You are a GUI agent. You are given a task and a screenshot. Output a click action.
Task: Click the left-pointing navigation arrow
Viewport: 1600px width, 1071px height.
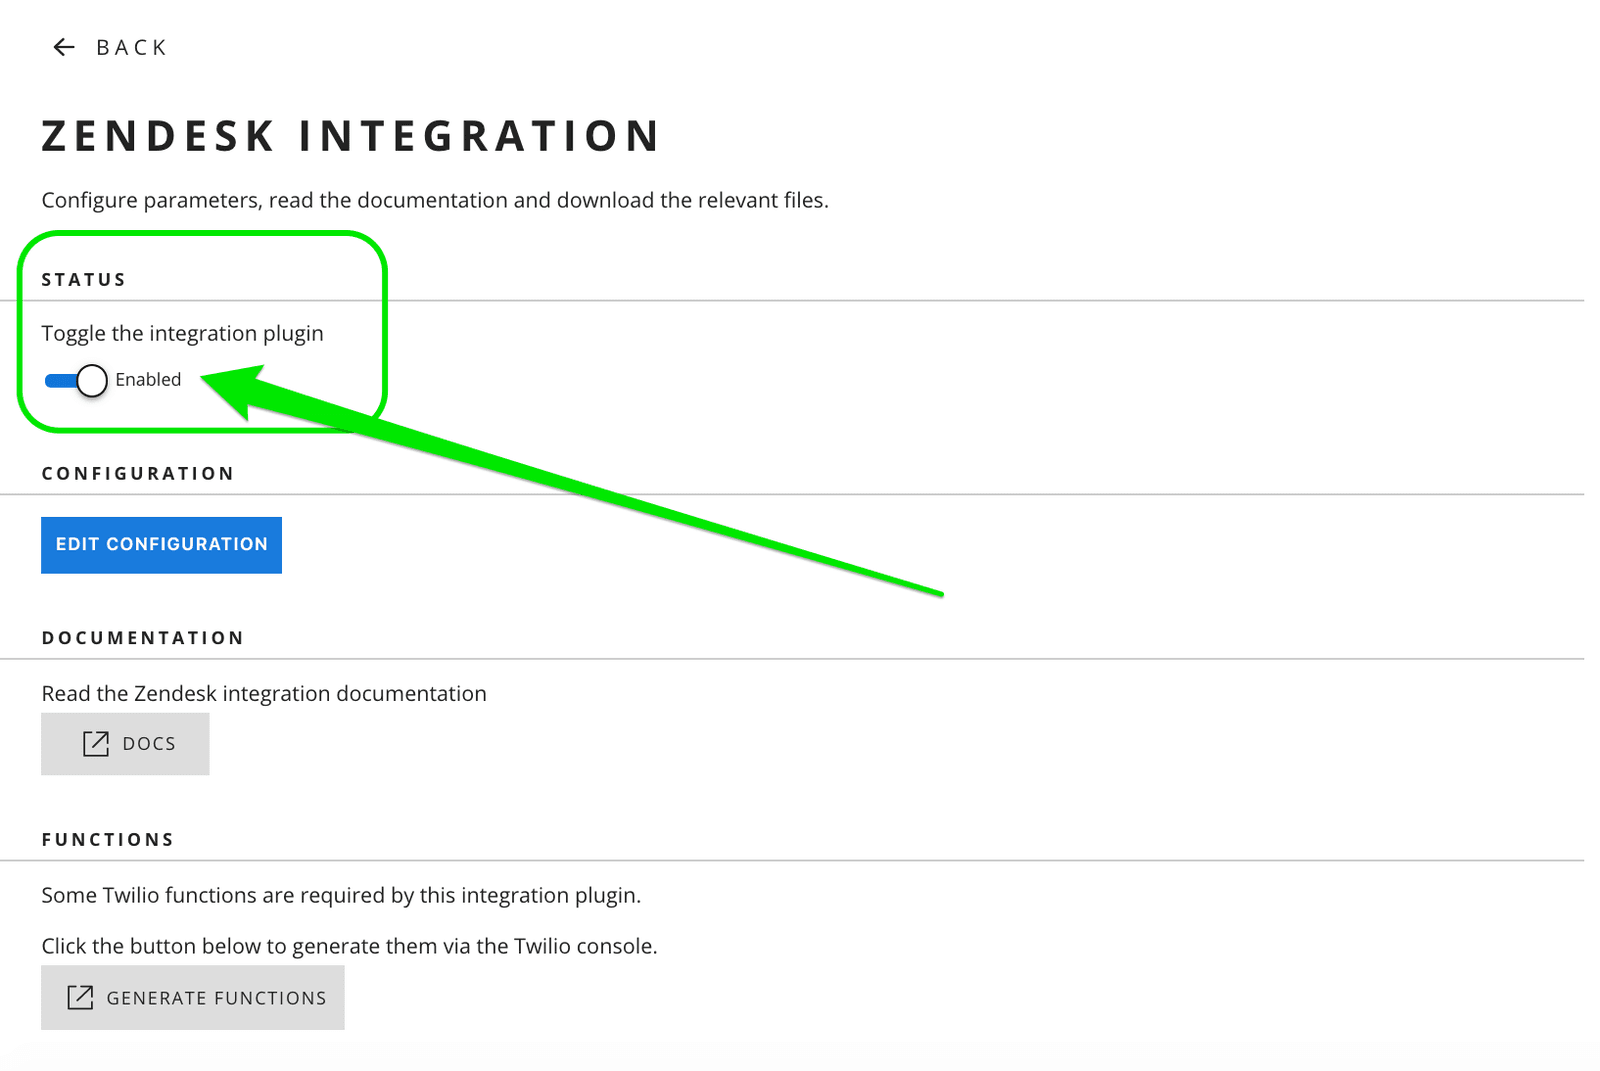[62, 46]
